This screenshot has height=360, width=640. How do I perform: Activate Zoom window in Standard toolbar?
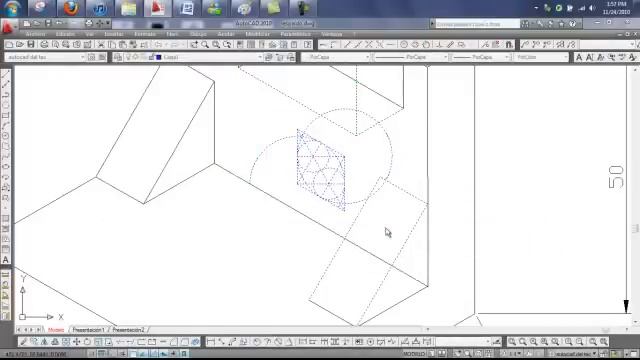tap(216, 44)
